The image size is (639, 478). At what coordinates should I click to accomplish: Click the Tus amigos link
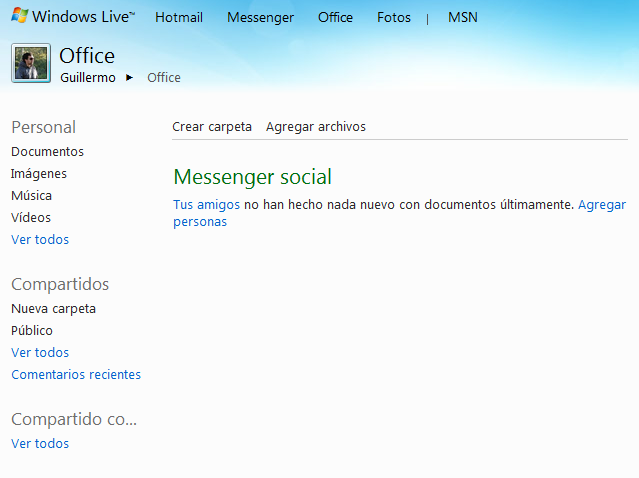tap(206, 205)
